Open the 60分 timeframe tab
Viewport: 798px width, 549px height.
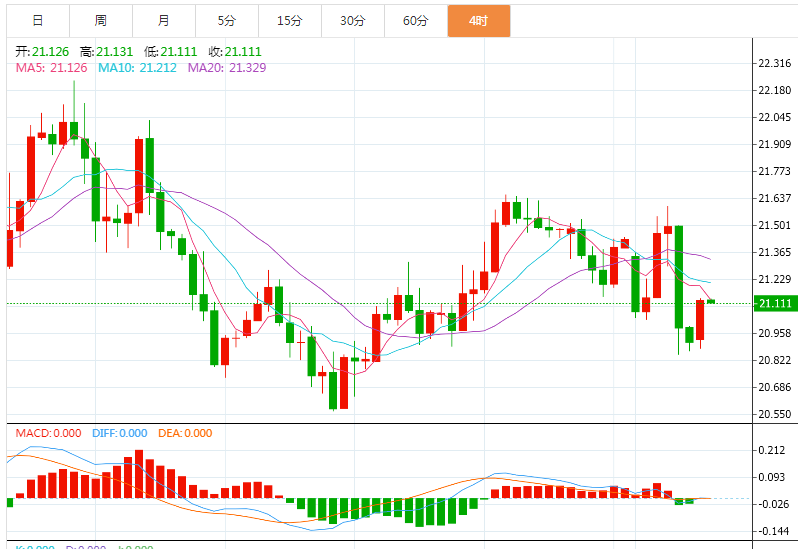416,21
